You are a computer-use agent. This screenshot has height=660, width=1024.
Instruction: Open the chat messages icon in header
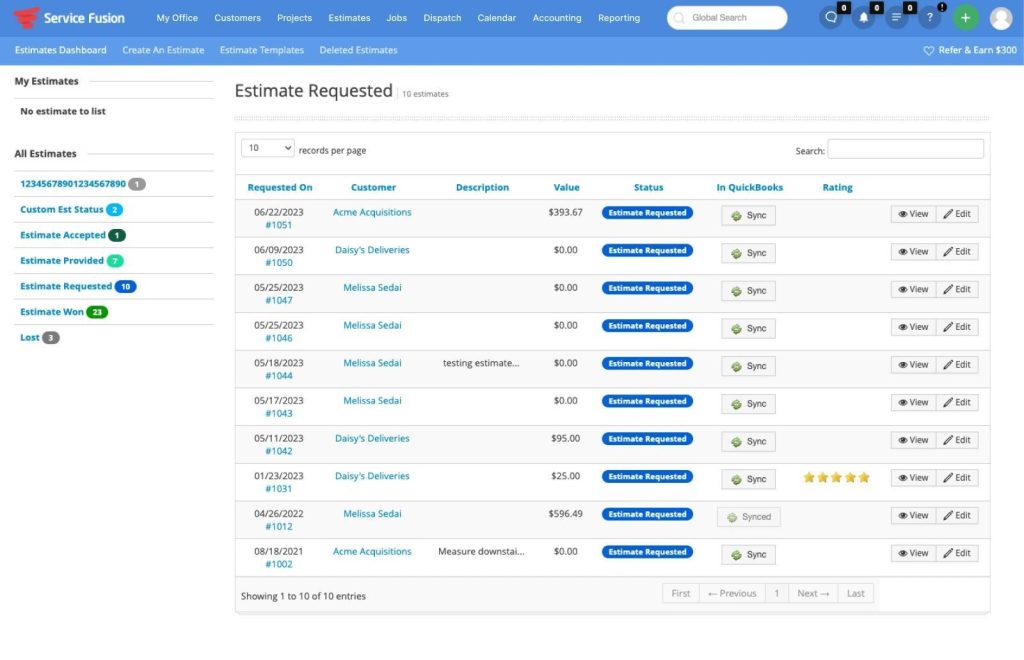coord(830,18)
